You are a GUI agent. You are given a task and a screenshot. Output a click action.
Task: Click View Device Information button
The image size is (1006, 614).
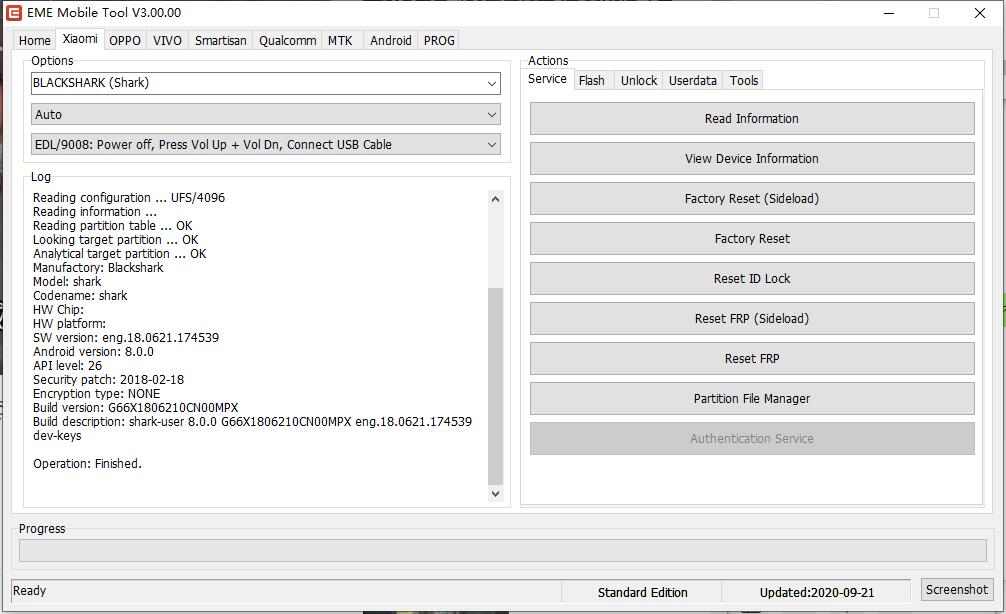pos(752,158)
